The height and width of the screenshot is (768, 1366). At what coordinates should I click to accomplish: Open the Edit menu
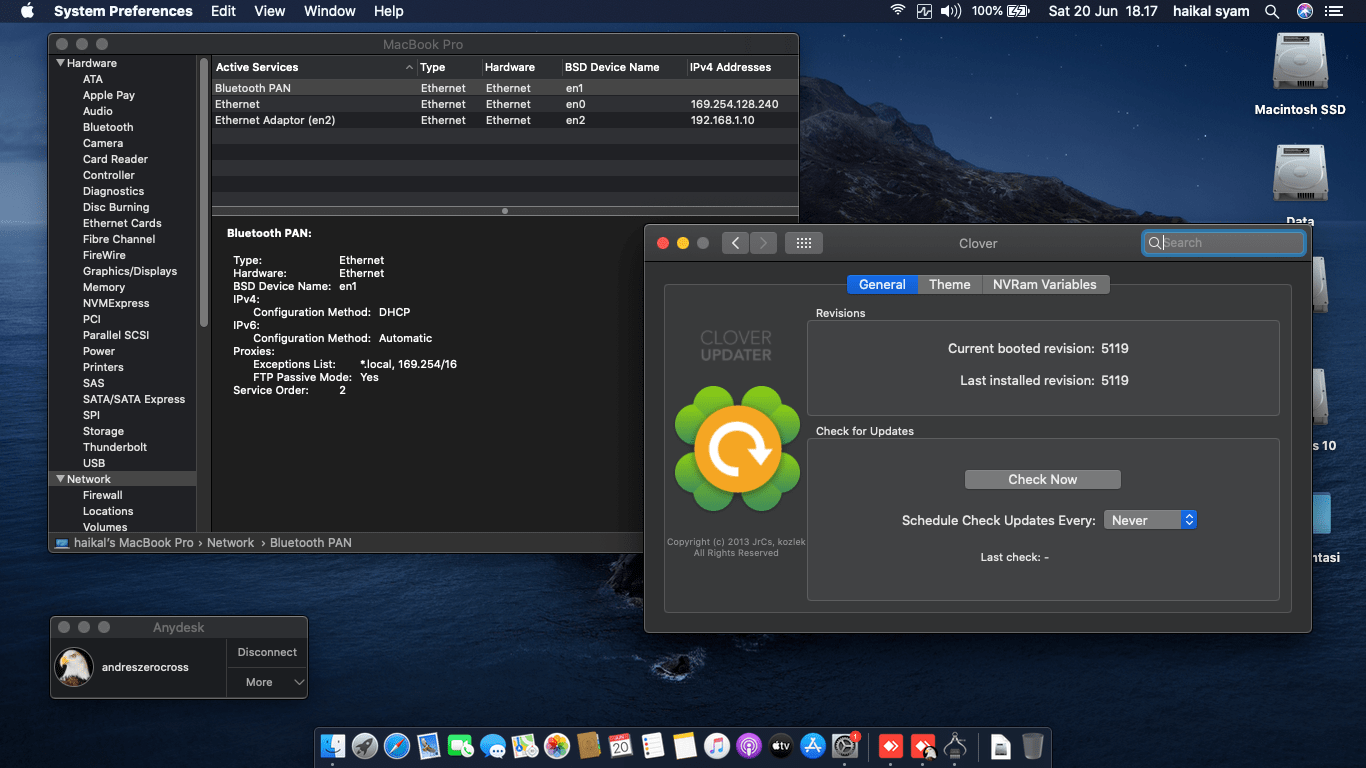(224, 11)
